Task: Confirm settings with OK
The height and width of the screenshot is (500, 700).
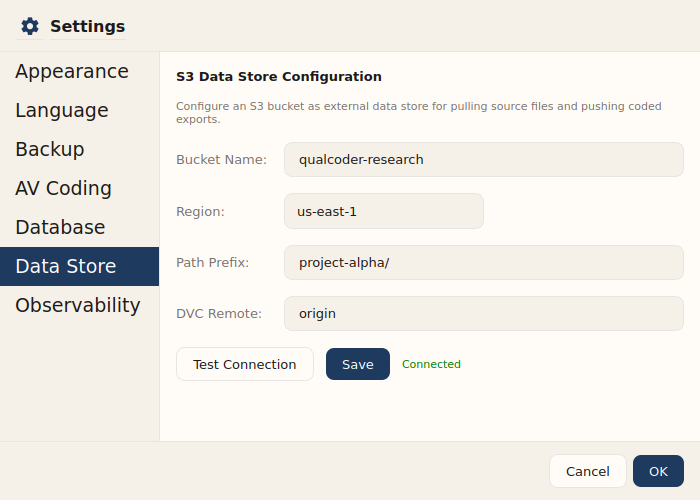Action: click(x=658, y=471)
